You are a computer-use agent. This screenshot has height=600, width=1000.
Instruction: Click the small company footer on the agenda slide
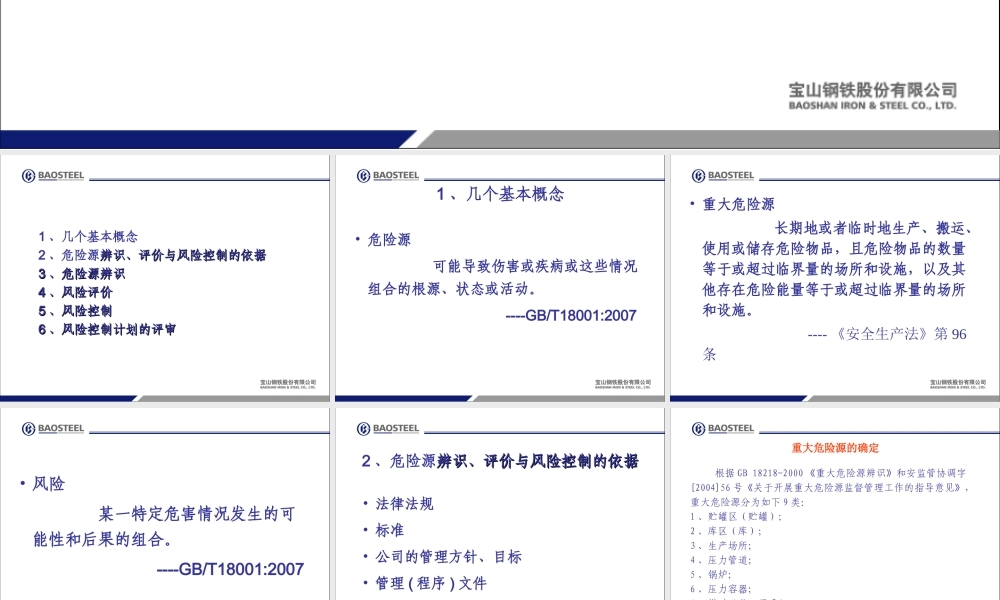[288, 384]
